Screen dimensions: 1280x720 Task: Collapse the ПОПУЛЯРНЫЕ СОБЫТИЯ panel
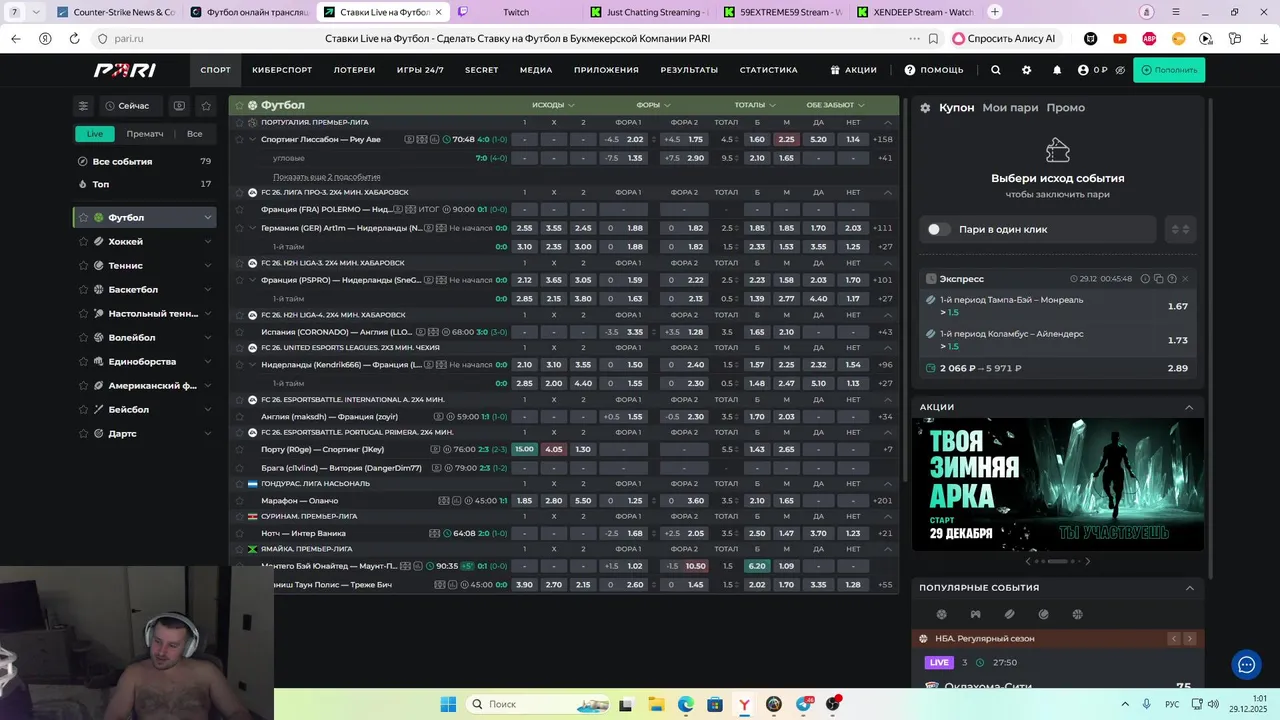pos(1189,588)
